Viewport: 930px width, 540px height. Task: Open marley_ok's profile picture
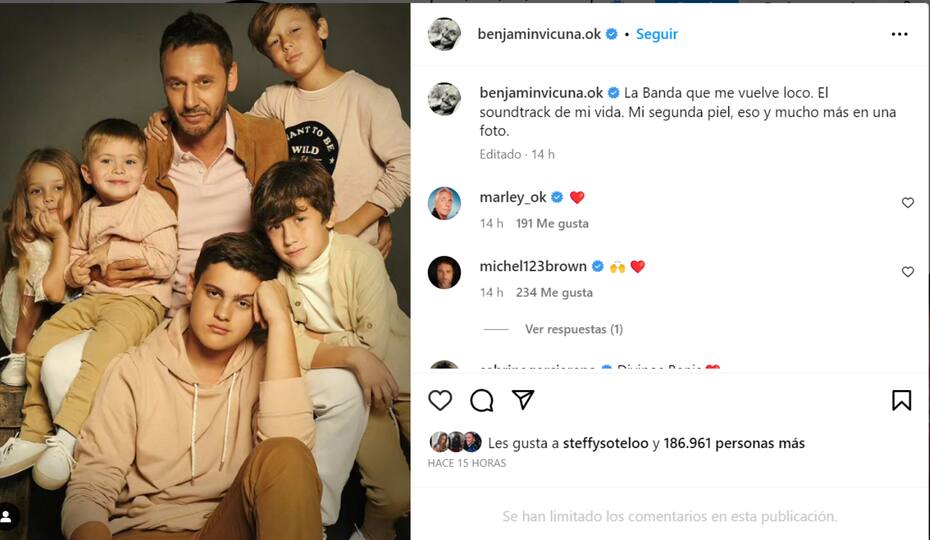[444, 203]
